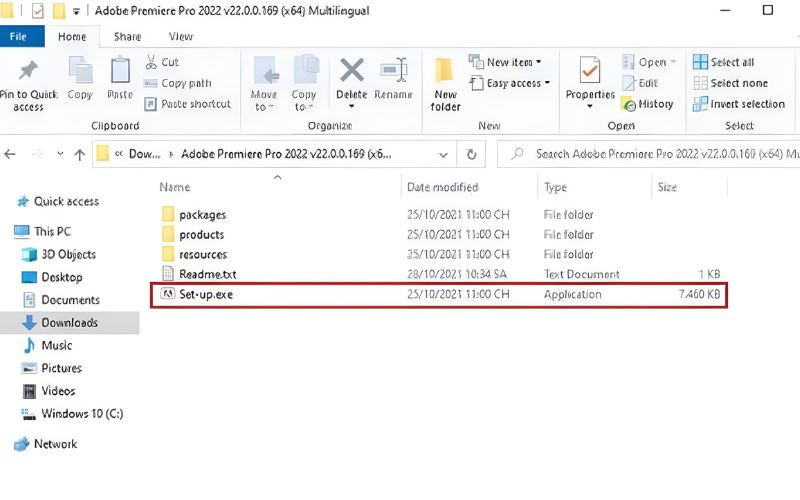Viewport: 800px width, 500px height.
Task: Open Quick access in navigation pane
Action: coord(58,202)
